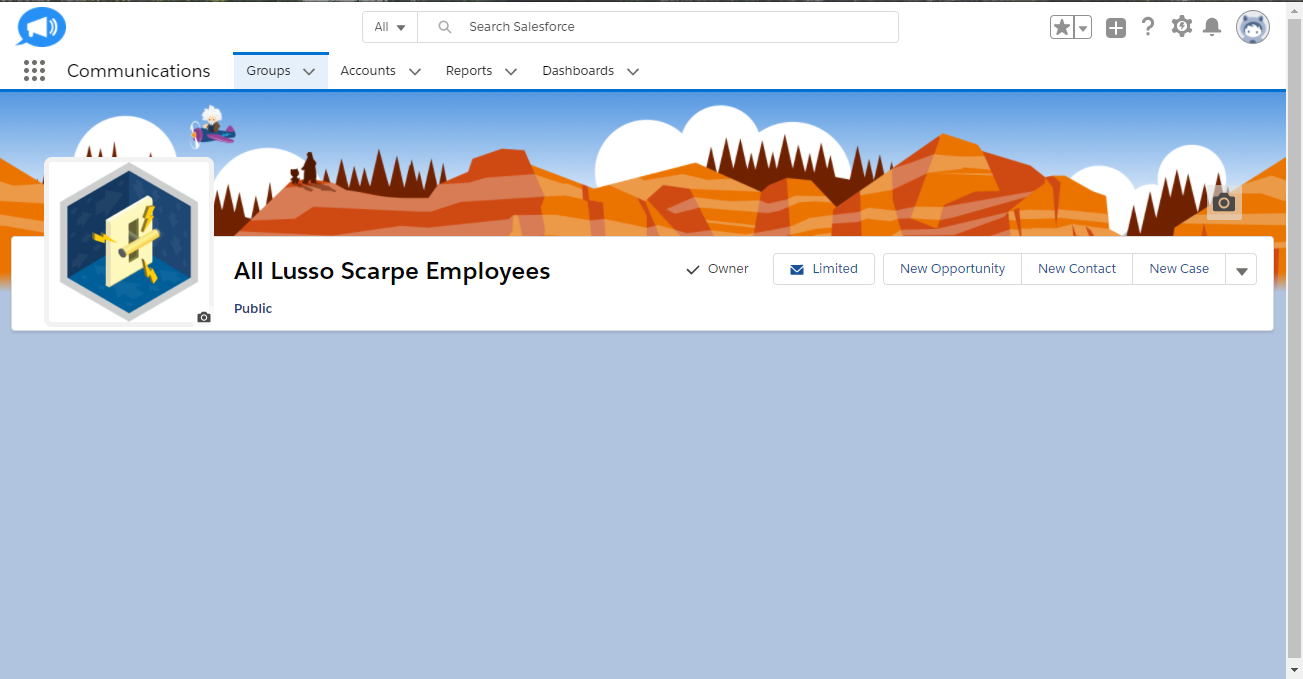Screen dimensions: 1303x679
Task: Click the group's hexagon badge photo
Action: coord(129,242)
